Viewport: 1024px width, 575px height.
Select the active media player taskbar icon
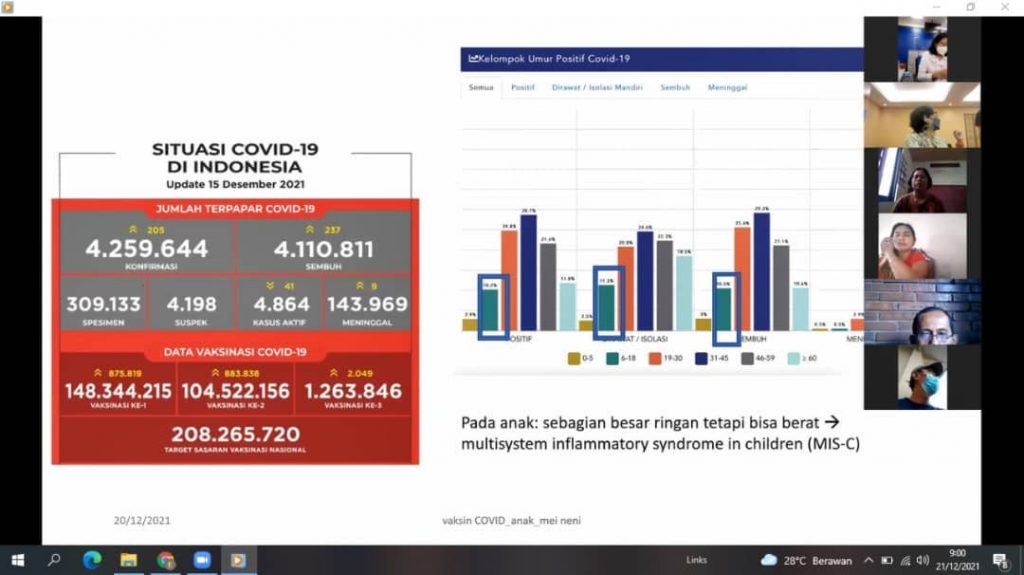pyautogui.click(x=238, y=560)
